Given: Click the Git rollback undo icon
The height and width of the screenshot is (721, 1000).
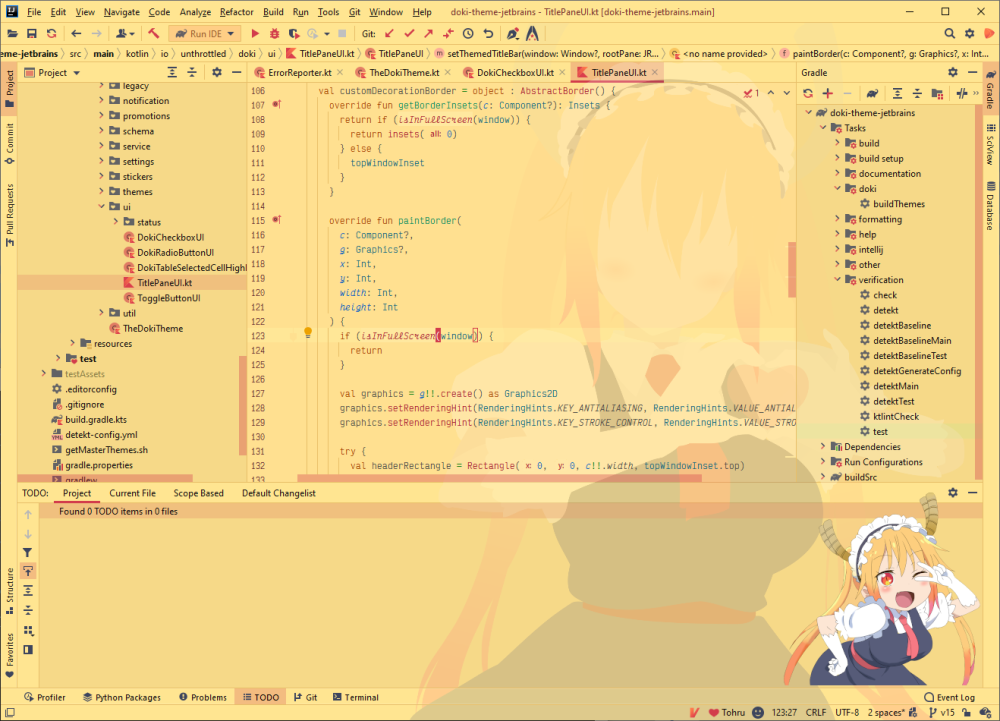Looking at the screenshot, I should [x=489, y=34].
